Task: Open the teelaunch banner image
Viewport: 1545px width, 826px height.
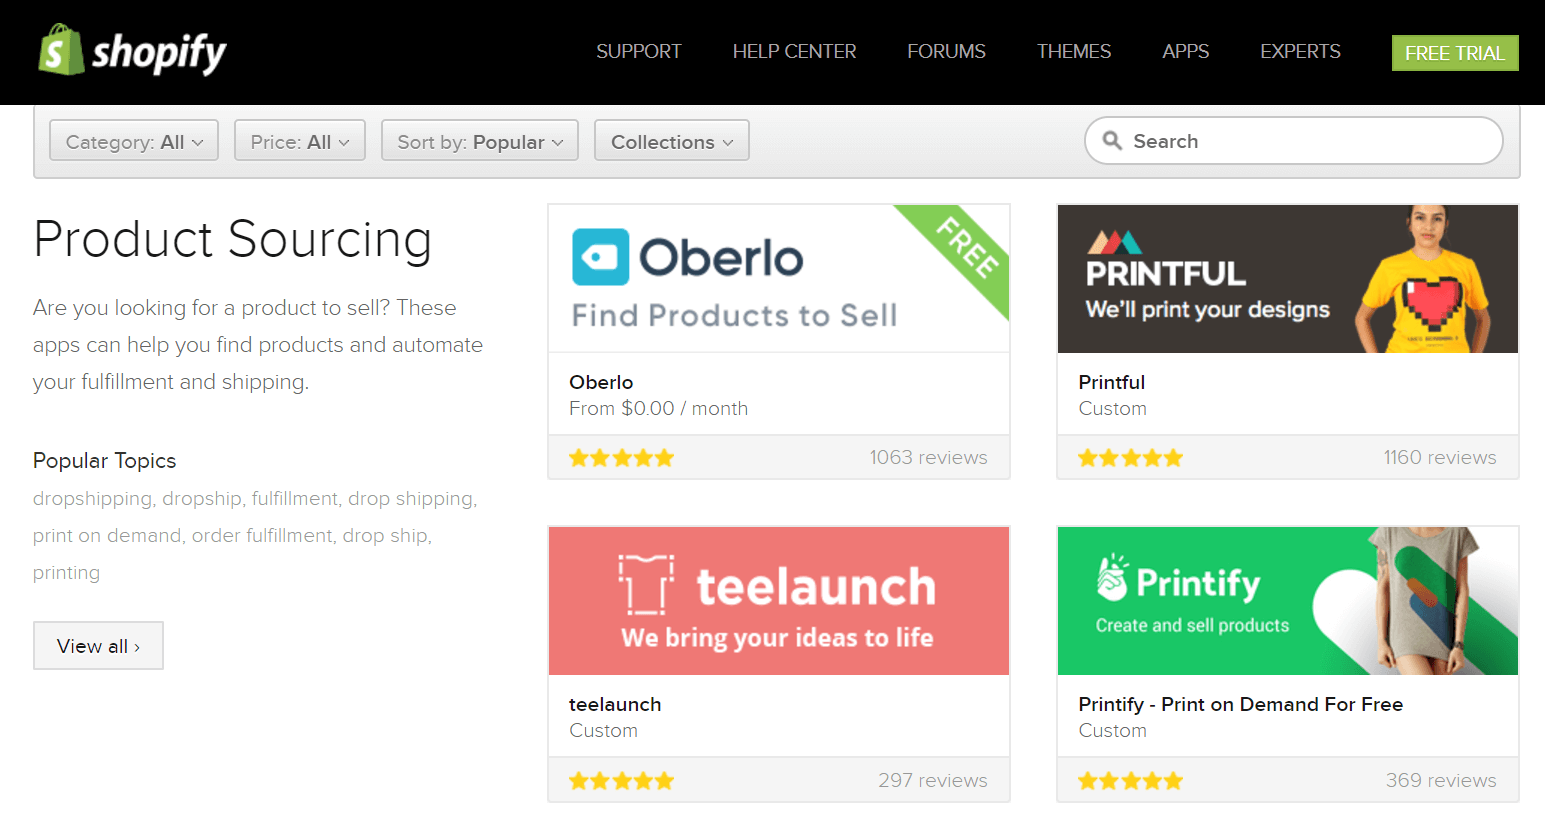Action: click(x=779, y=601)
